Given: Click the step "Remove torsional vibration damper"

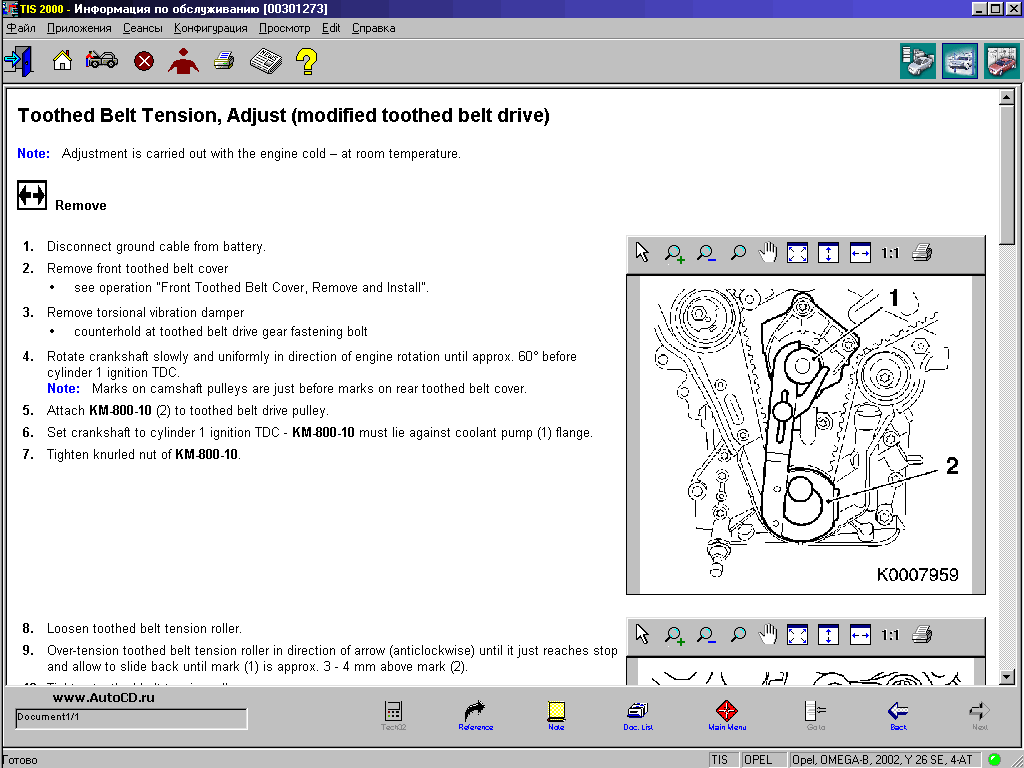Looking at the screenshot, I should (x=145, y=313).
